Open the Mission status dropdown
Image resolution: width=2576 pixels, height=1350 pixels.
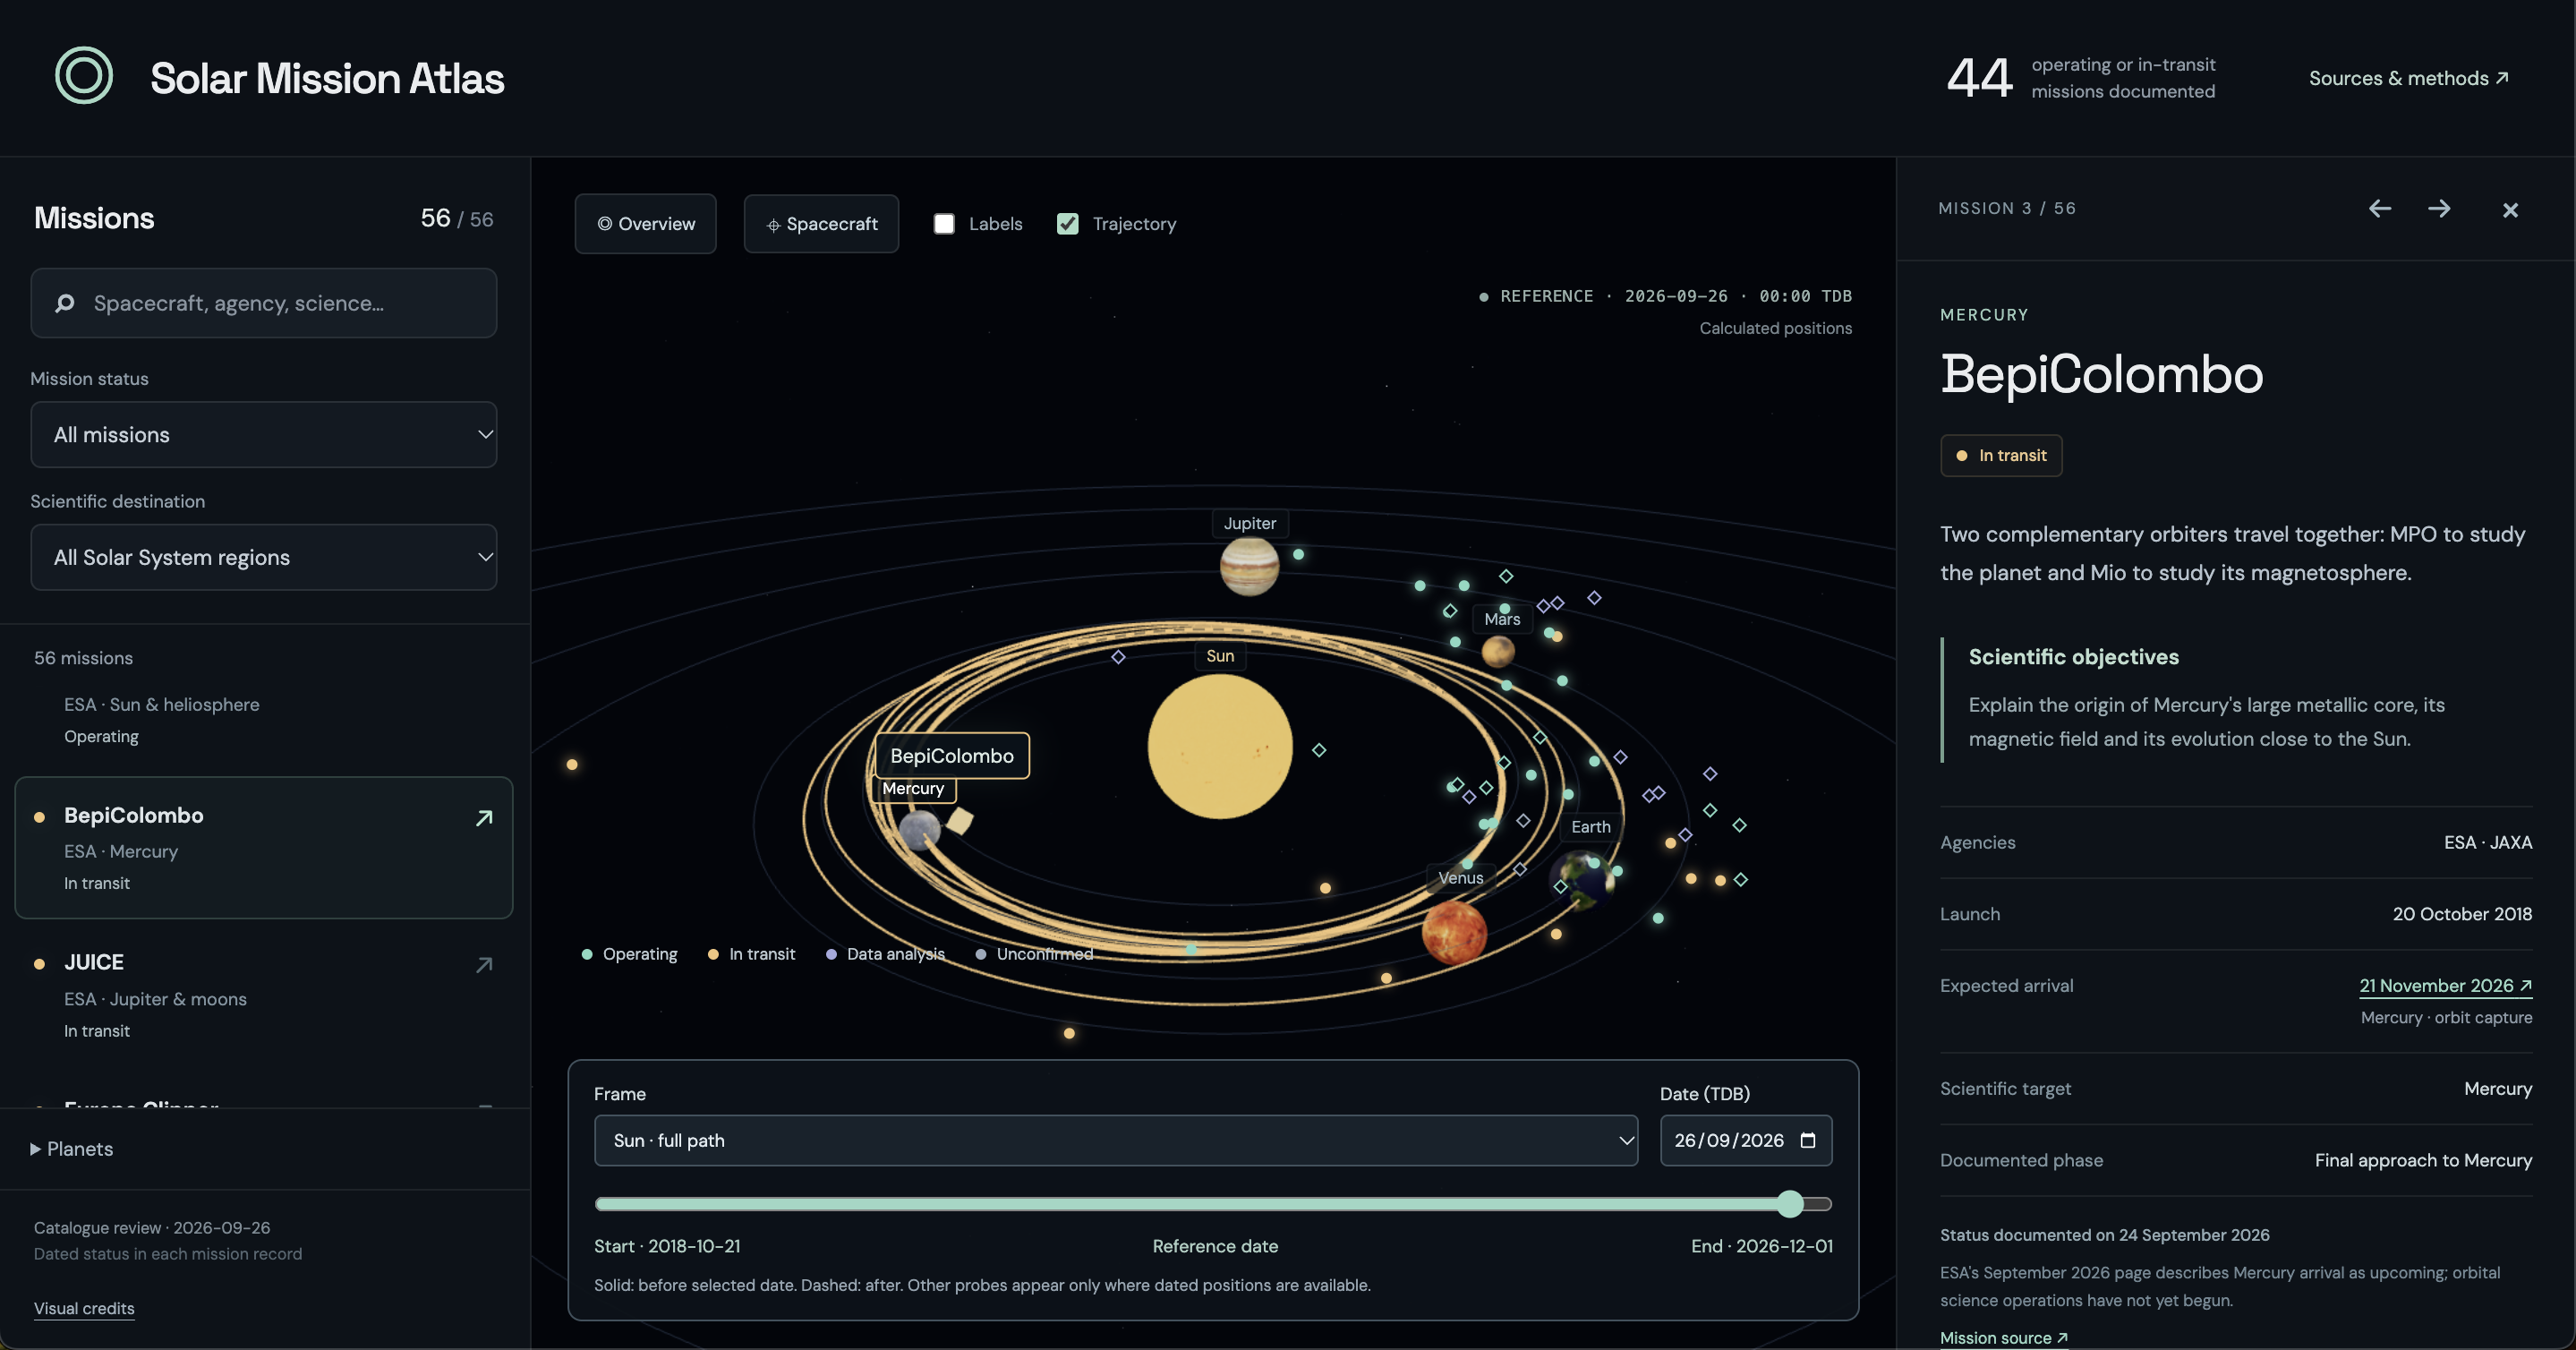(264, 435)
